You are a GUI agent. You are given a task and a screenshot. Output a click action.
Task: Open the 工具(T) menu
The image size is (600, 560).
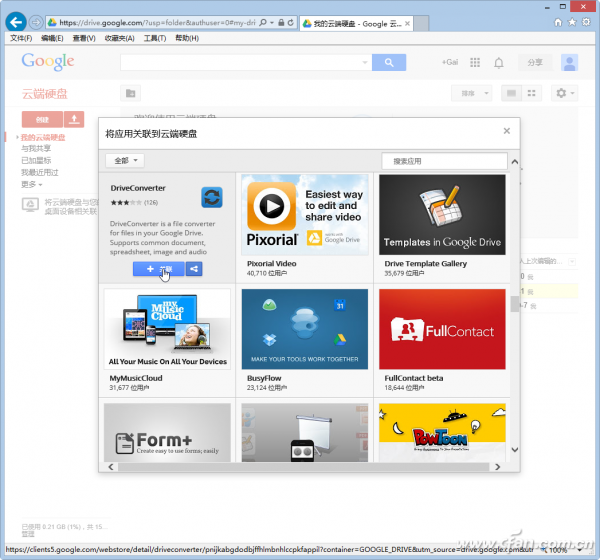(x=155, y=38)
